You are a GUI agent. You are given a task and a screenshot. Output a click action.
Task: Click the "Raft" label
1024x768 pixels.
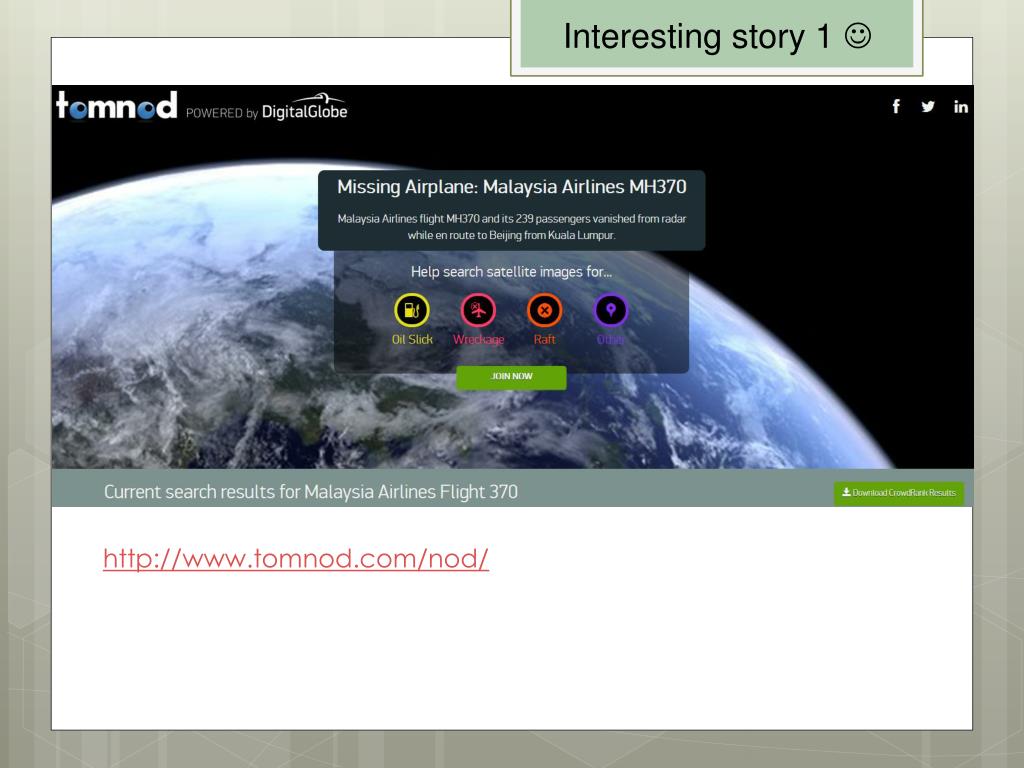pos(545,340)
